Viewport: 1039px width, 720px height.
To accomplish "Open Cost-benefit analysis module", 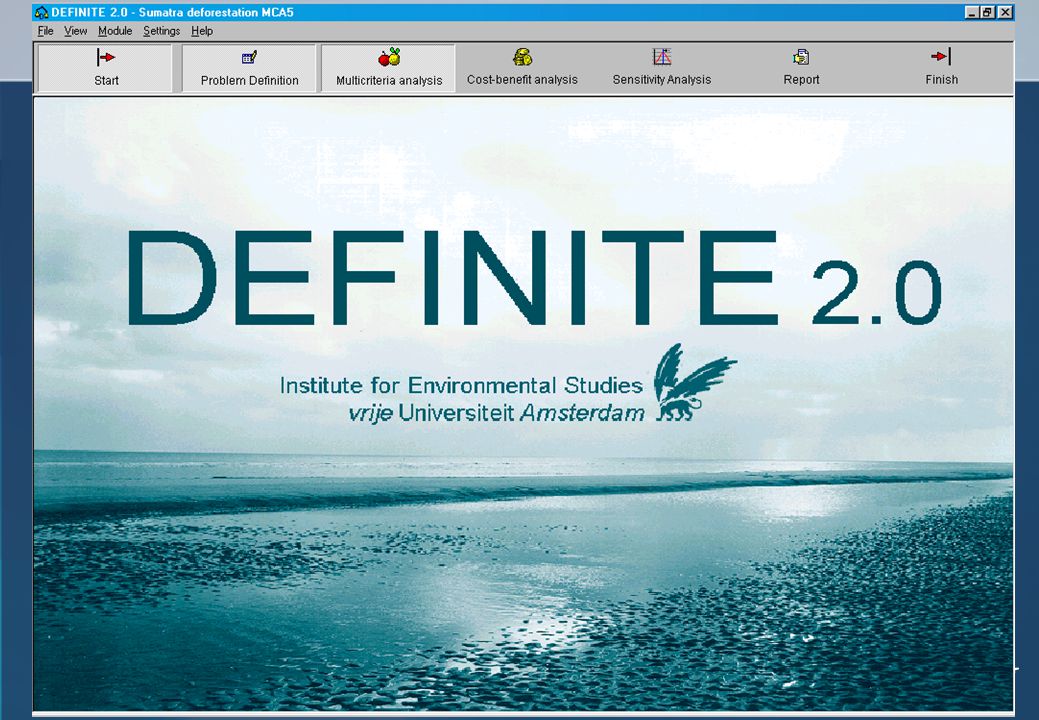I will pyautogui.click(x=522, y=68).
